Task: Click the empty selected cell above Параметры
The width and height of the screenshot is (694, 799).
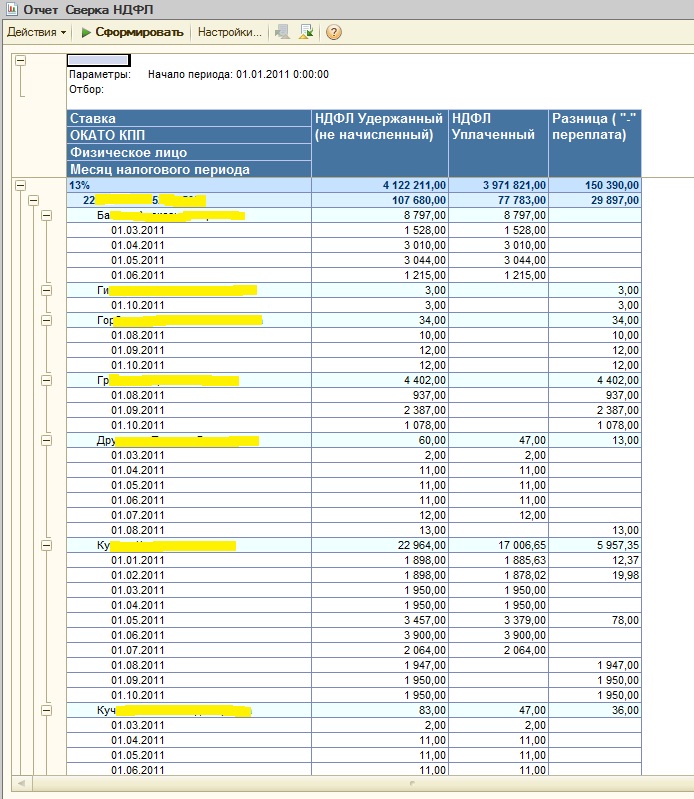Action: point(99,60)
